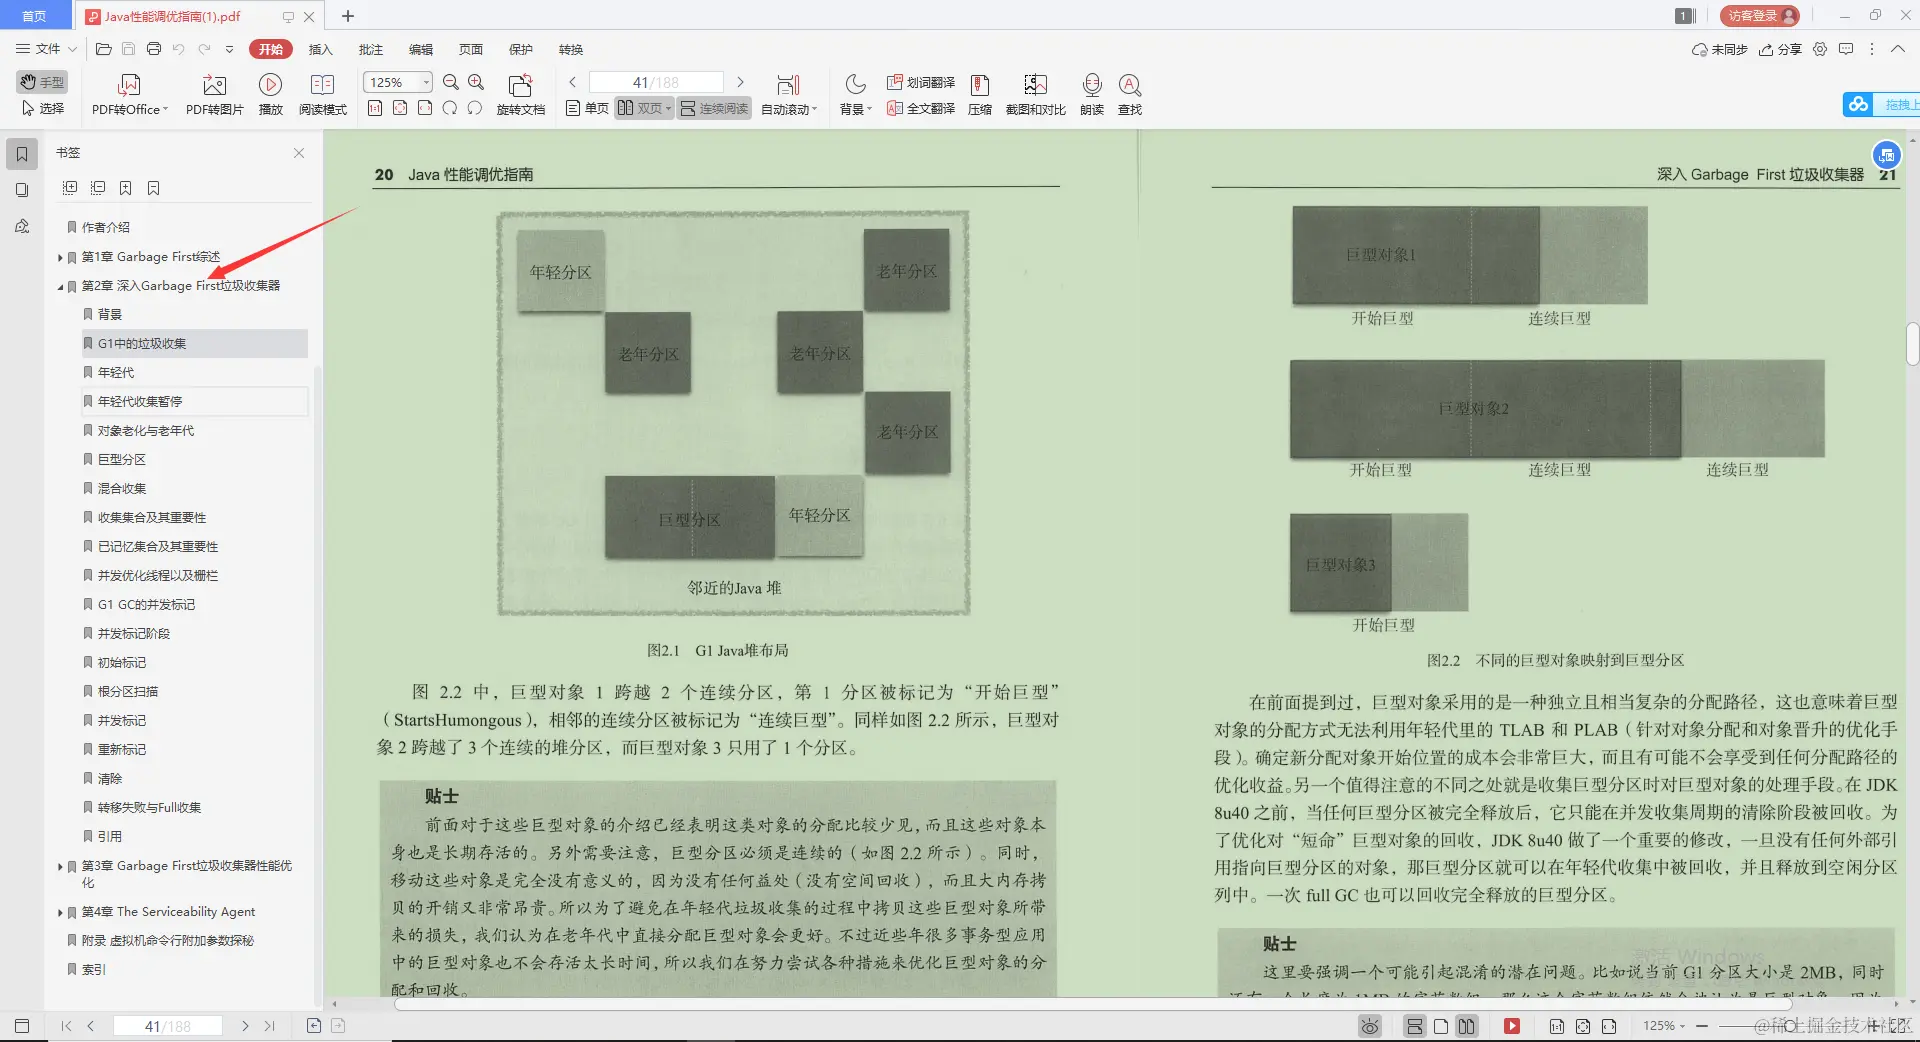Open the PDF转Office converter
This screenshot has height=1042, width=1920.
[126, 93]
